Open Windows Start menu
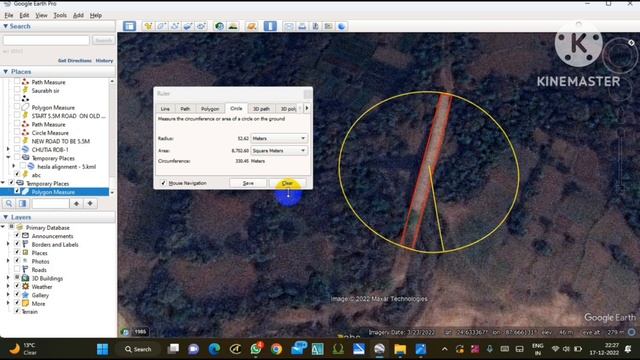The width and height of the screenshot is (640, 360). click(102, 349)
